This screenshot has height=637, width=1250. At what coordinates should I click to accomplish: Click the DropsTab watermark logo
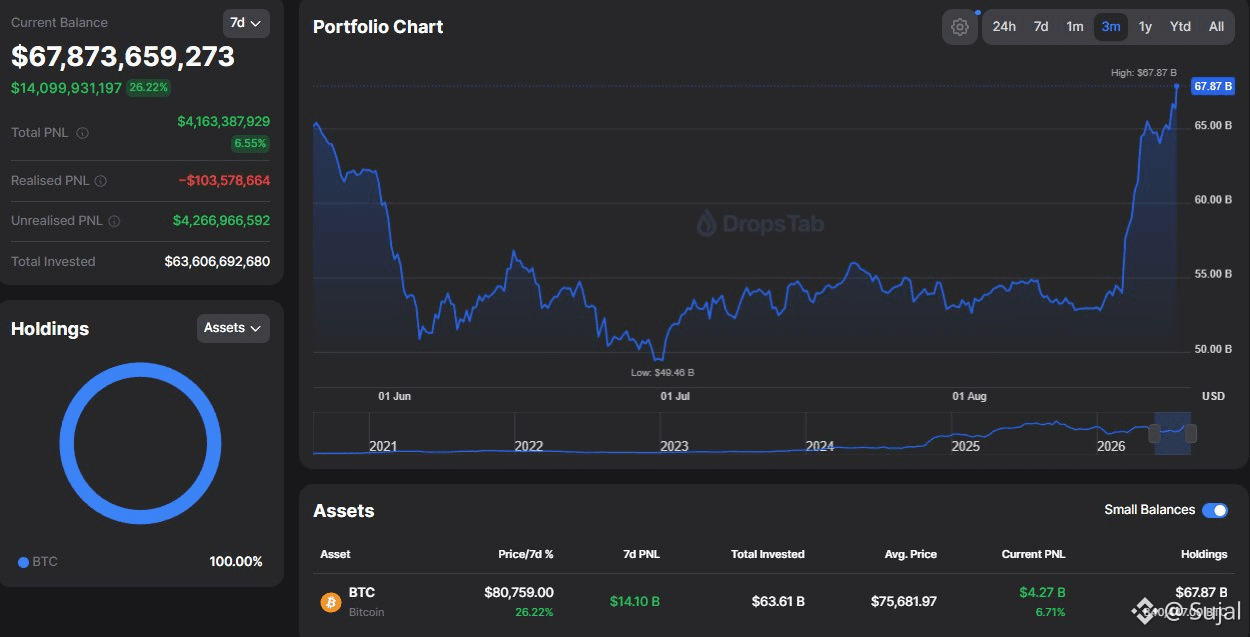(x=760, y=223)
